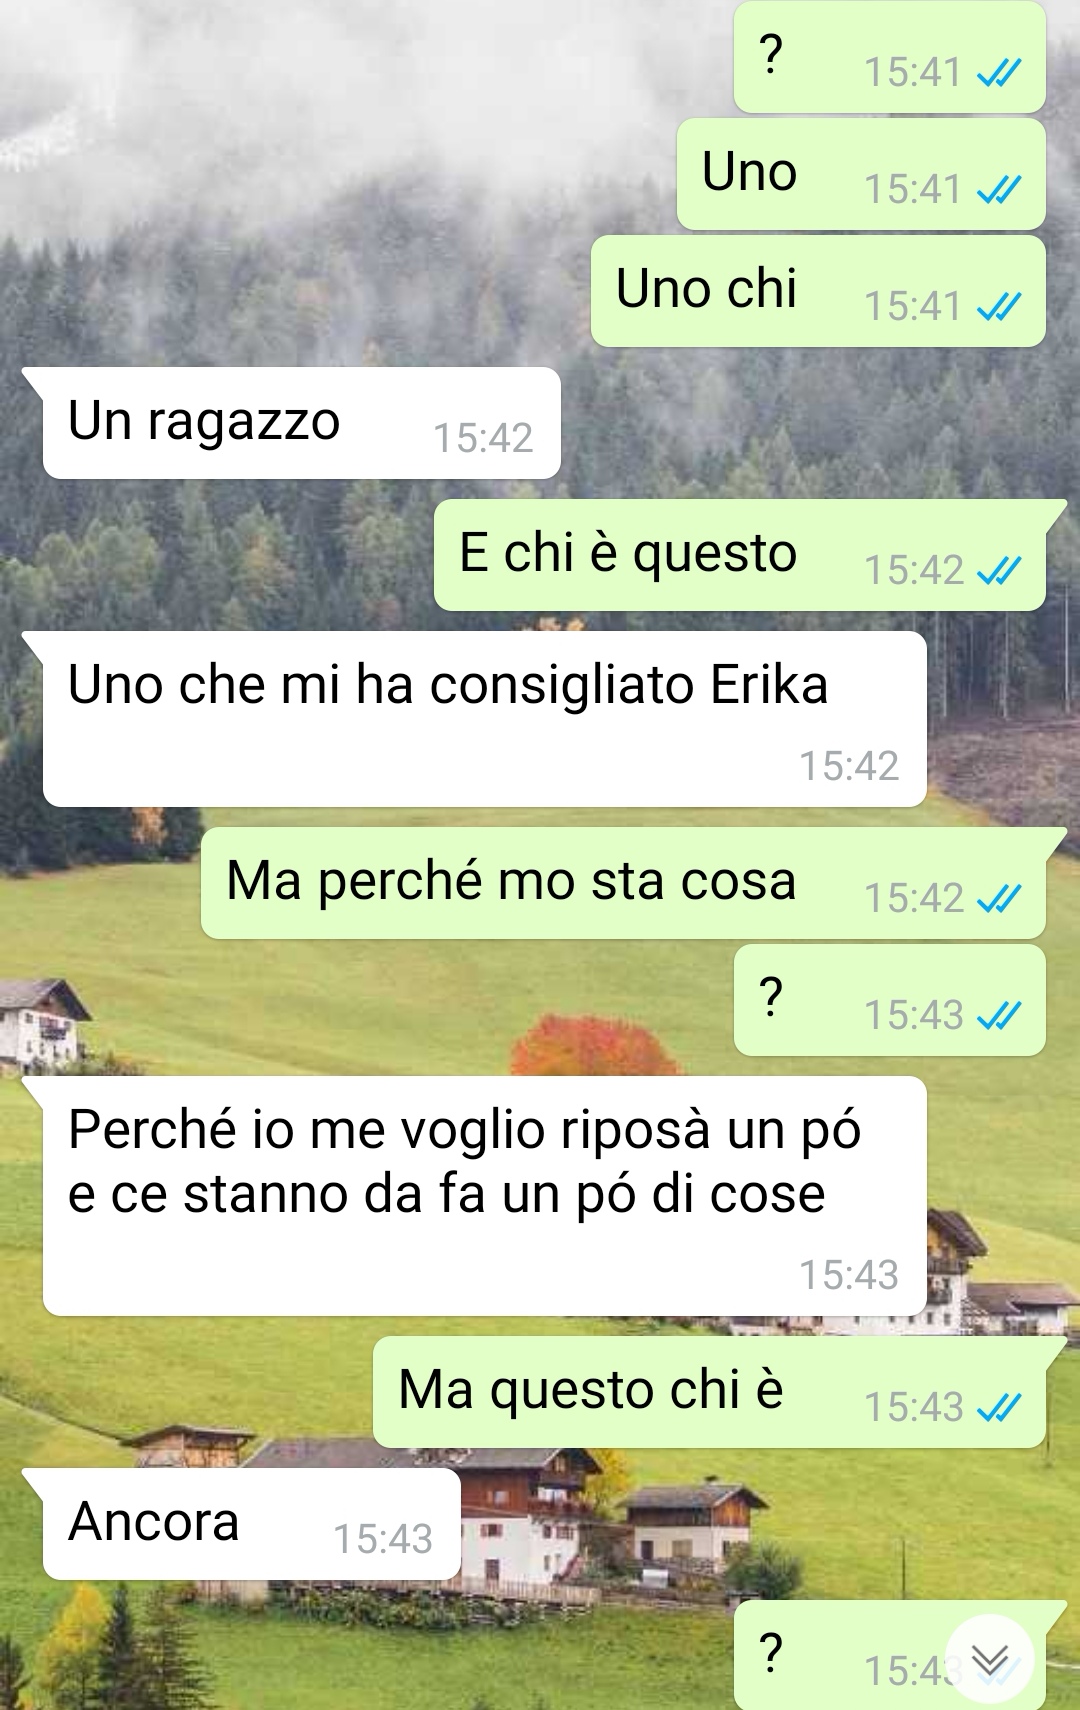Click the 15:43 timestamp on 'Ancora'
Screen dimensions: 1080x1710
383,1539
